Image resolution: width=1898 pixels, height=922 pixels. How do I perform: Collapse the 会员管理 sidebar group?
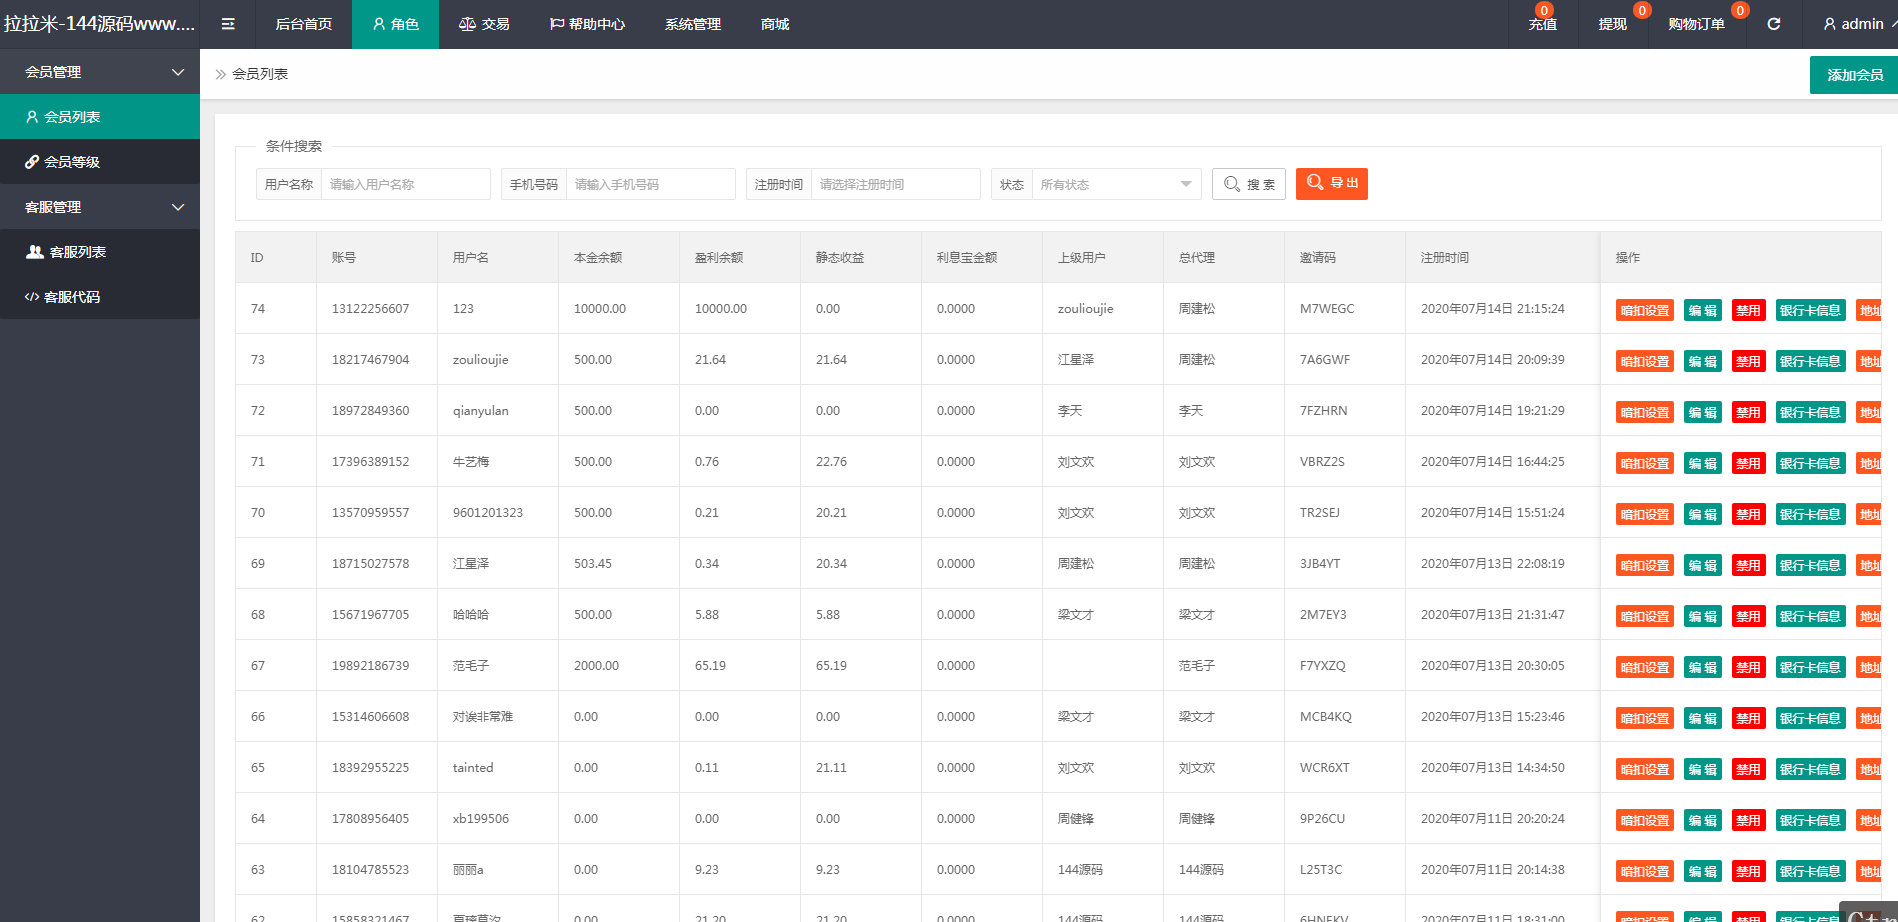click(100, 72)
